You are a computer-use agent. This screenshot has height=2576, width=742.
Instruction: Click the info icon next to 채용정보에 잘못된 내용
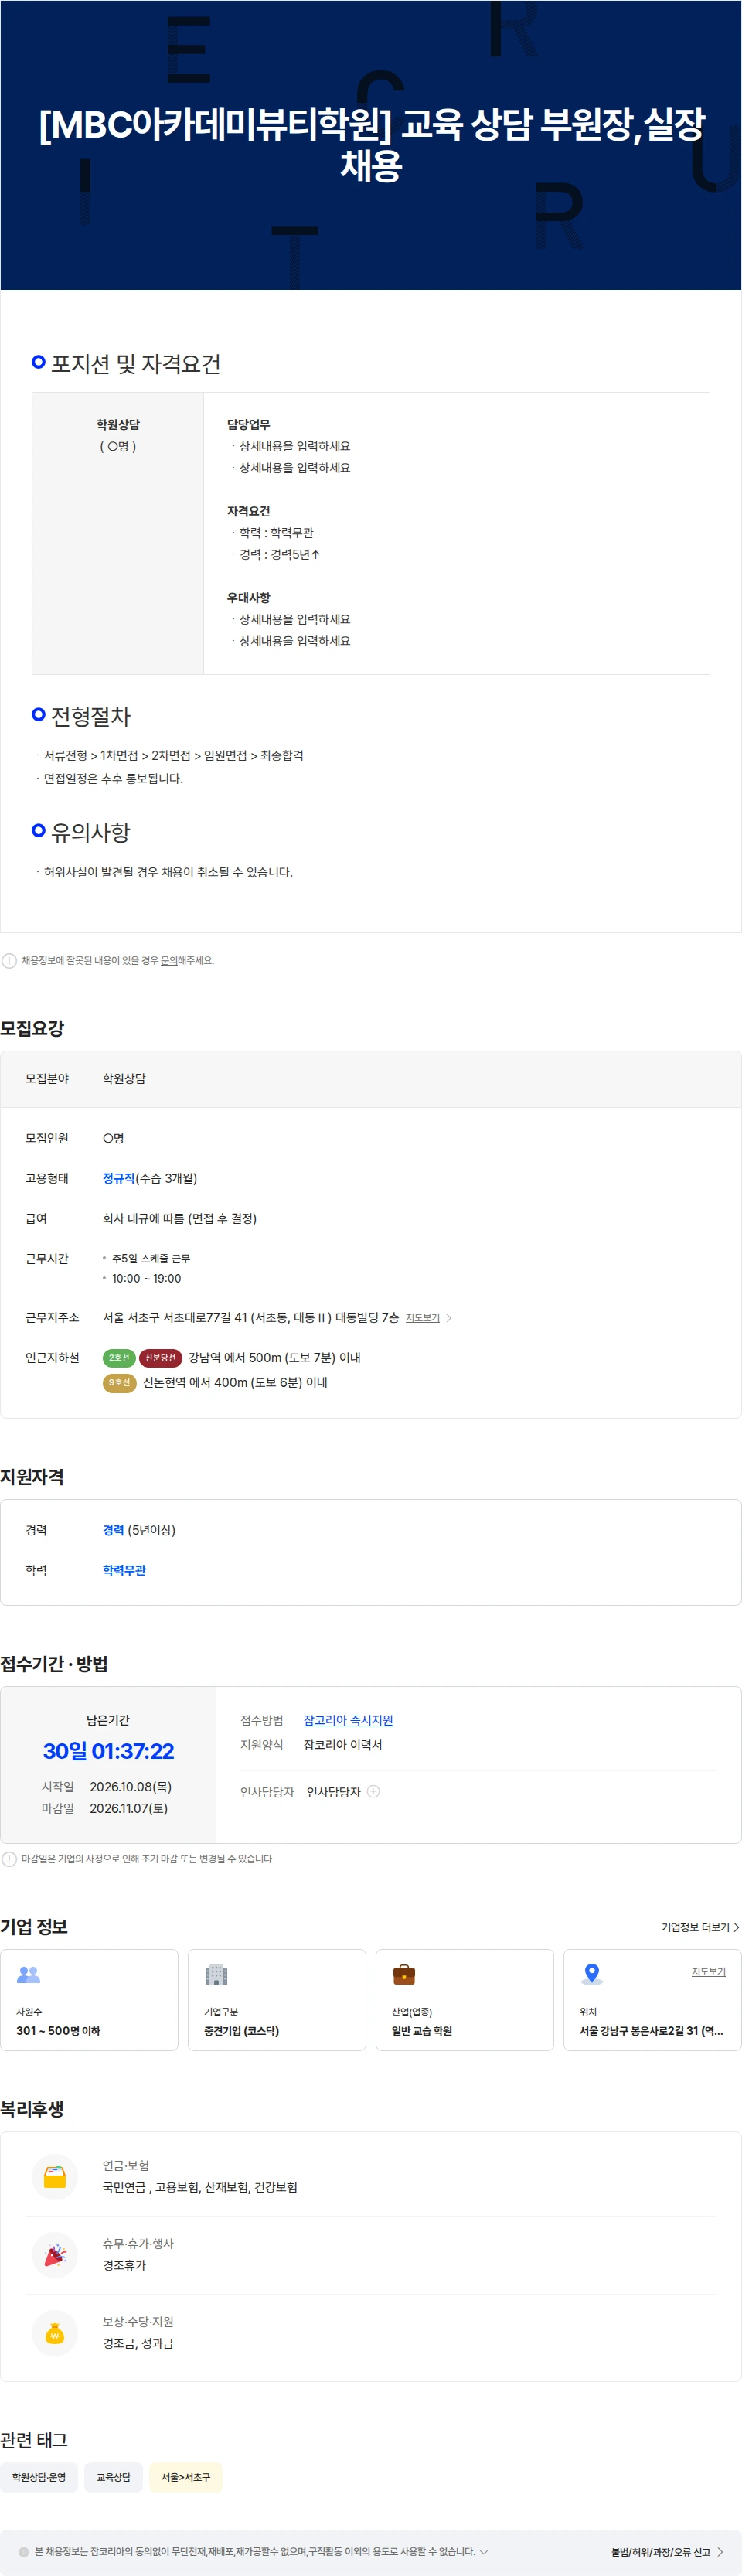tap(9, 960)
